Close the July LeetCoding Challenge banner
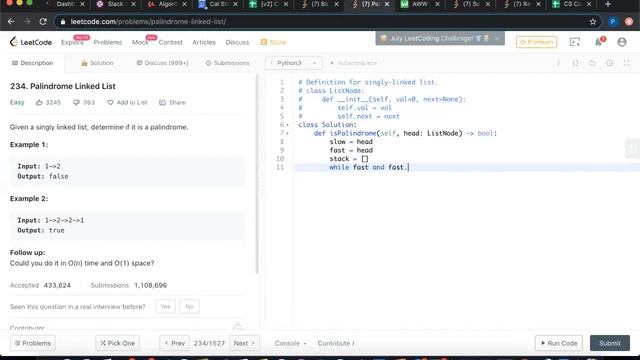This screenshot has height=360, width=640. click(x=497, y=38)
